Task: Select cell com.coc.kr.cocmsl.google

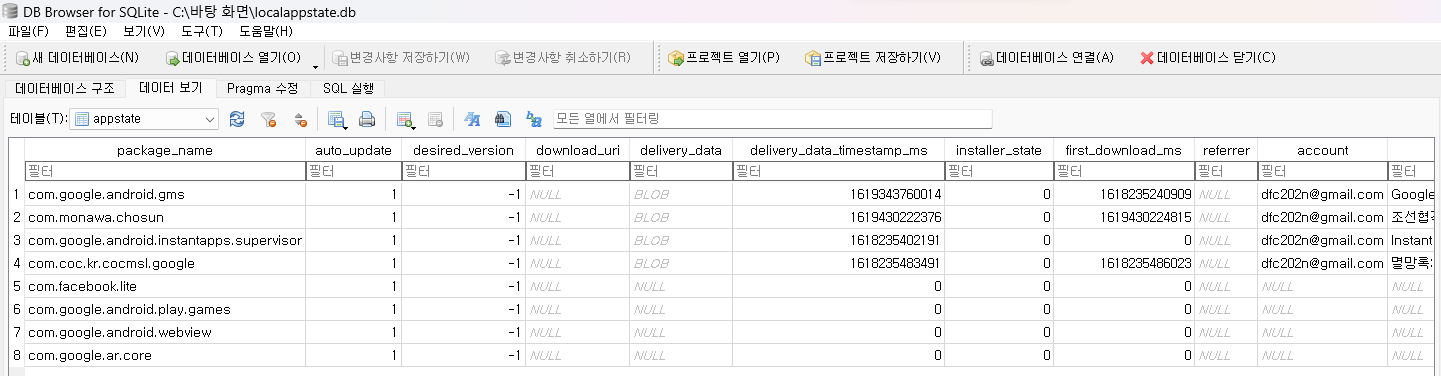Action: click(164, 263)
